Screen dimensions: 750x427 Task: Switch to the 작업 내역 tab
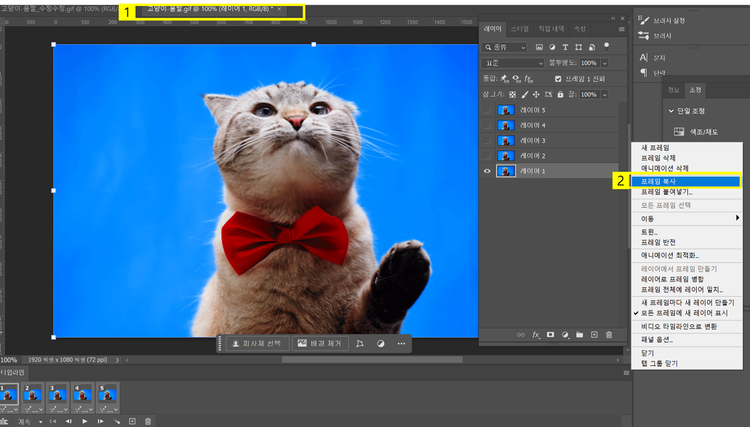(x=551, y=29)
